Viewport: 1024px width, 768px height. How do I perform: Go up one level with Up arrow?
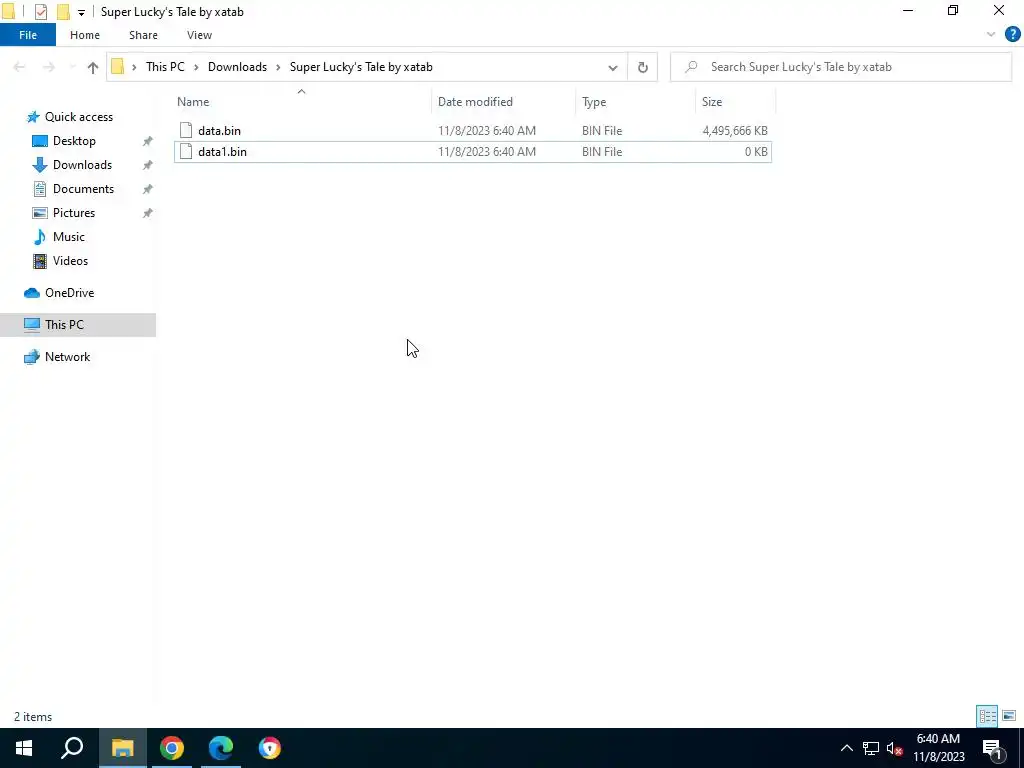coord(93,67)
